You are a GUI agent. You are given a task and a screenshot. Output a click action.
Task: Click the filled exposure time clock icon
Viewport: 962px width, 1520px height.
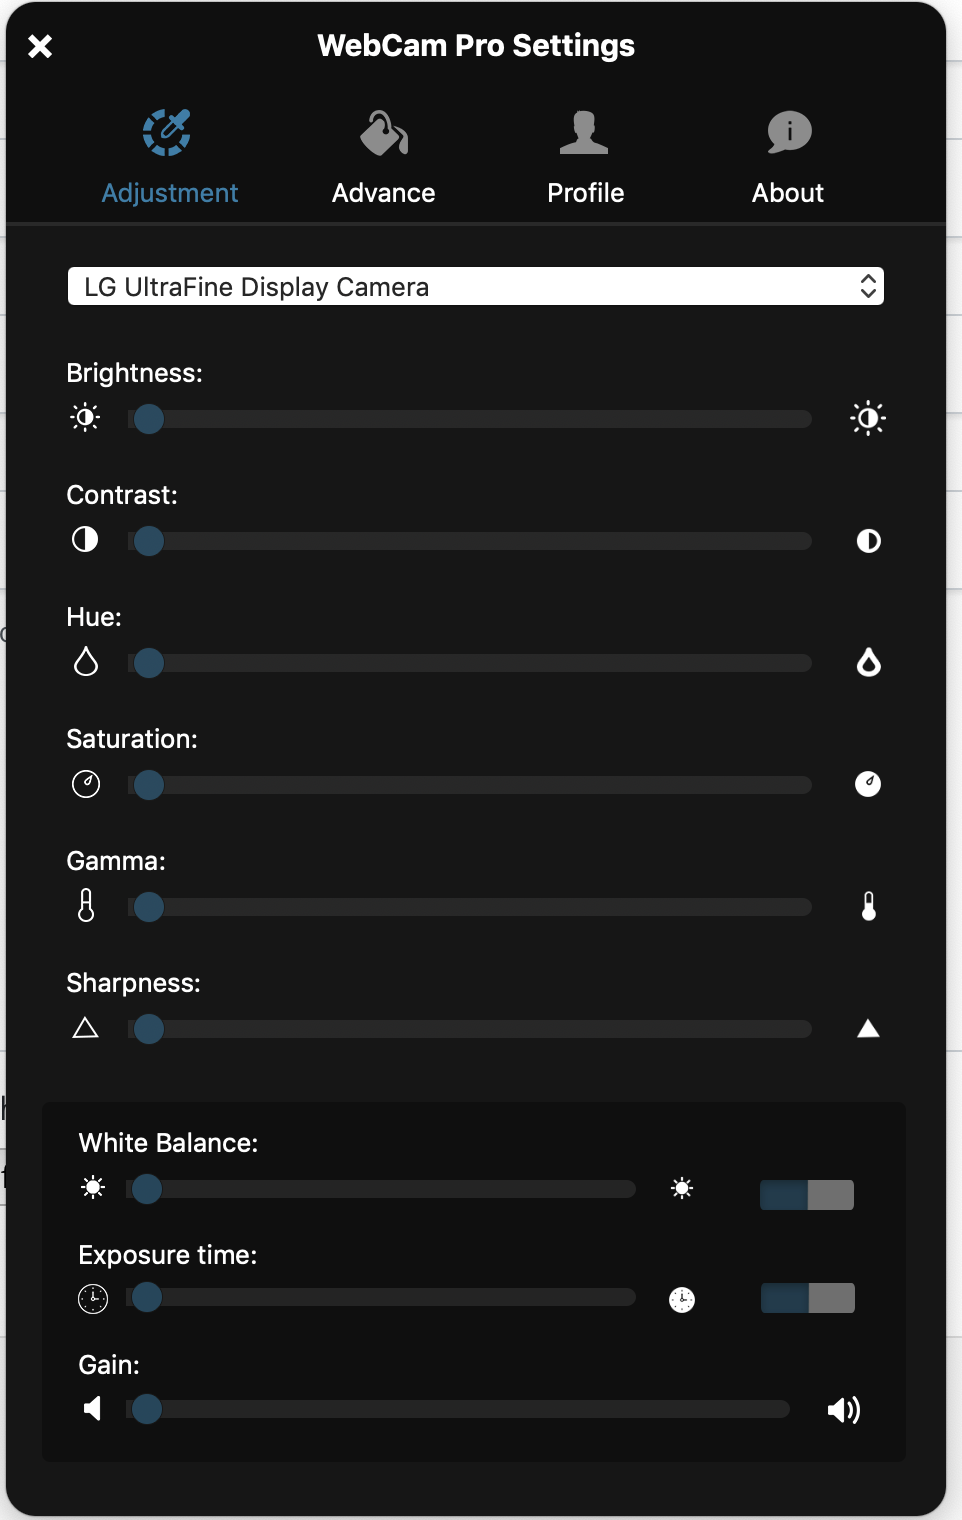click(682, 1300)
